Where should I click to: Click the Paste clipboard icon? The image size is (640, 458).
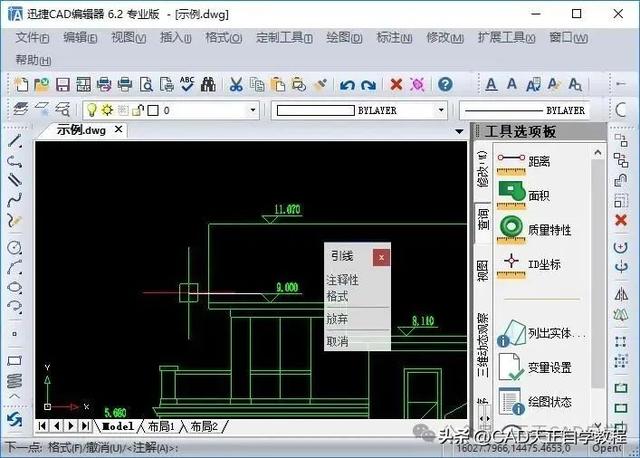(278, 84)
